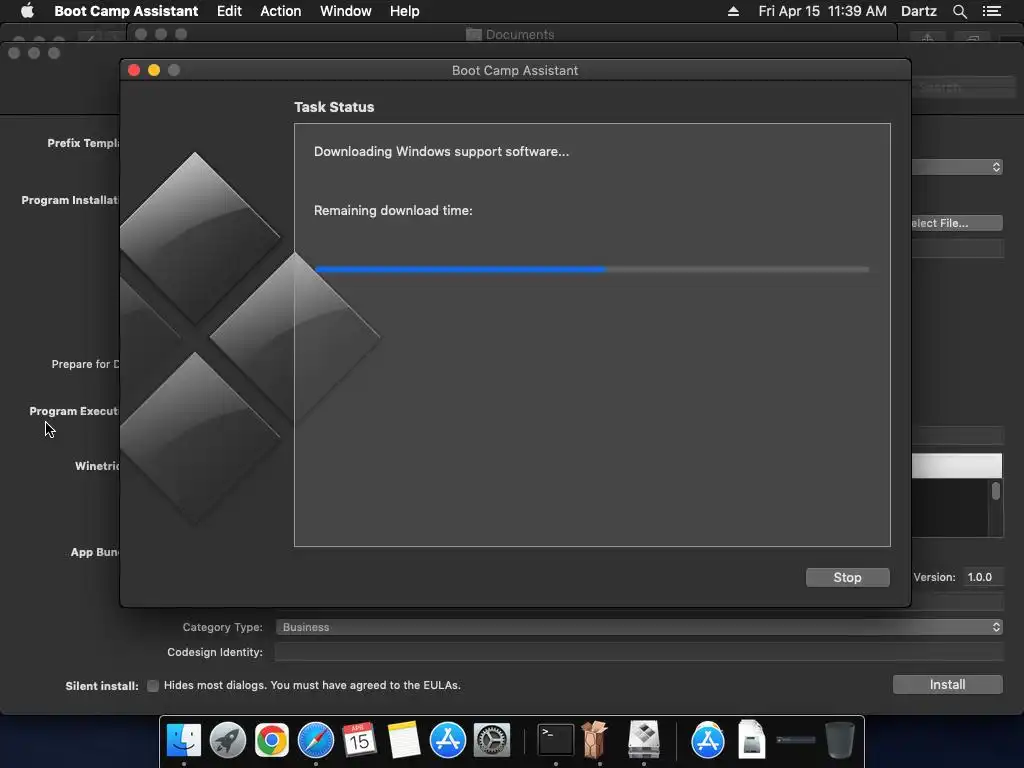Toggle the Silent install checkbox
Image resolution: width=1024 pixels, height=768 pixels.
pyautogui.click(x=153, y=686)
